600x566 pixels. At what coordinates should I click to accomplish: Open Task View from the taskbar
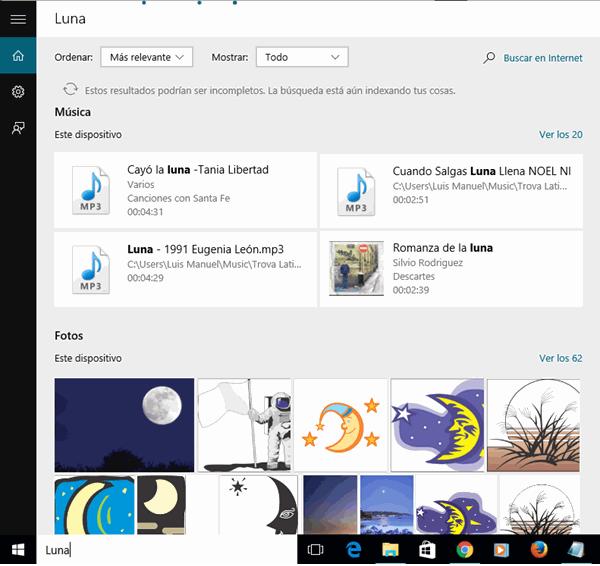(315, 549)
